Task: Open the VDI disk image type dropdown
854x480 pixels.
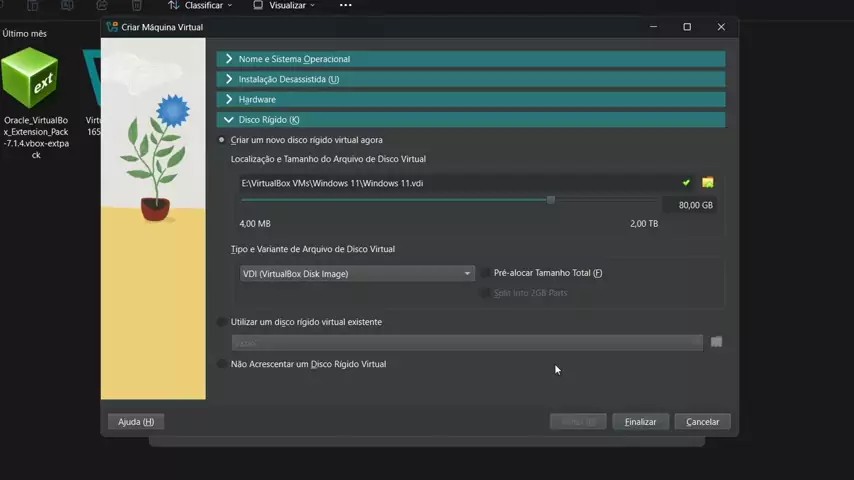Action: (x=357, y=274)
